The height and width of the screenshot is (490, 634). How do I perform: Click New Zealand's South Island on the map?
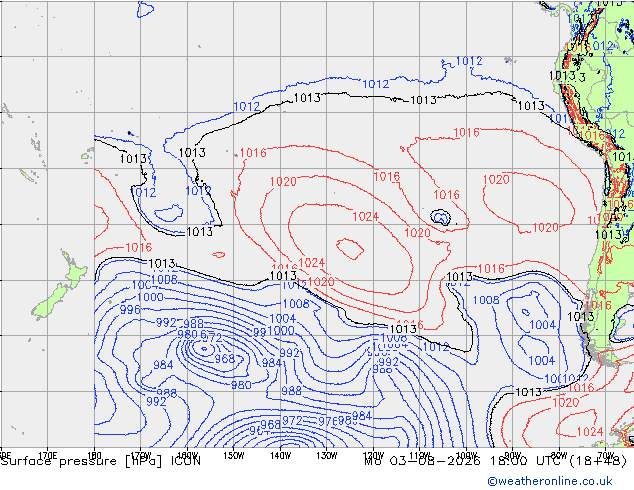(x=50, y=301)
